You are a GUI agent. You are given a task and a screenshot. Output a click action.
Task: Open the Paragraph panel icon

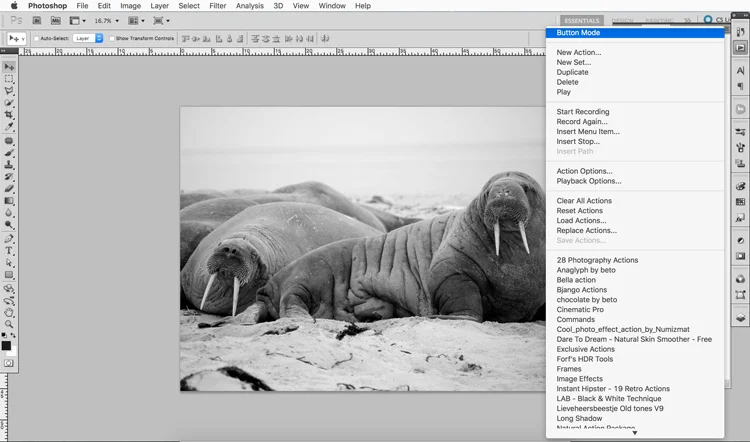pyautogui.click(x=740, y=86)
